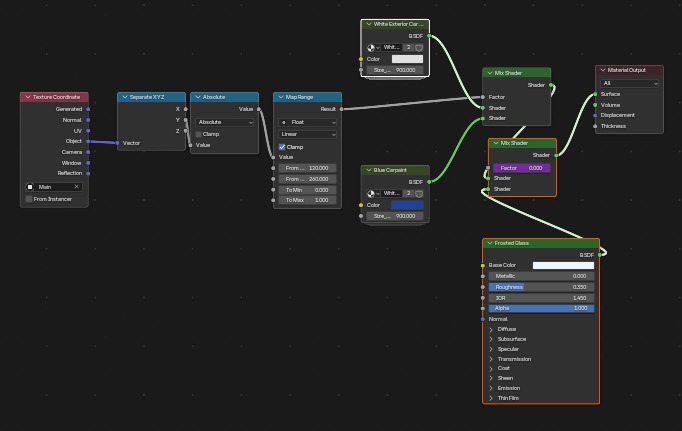Image resolution: width=682 pixels, height=431 pixels.
Task: Click the IOR field in Frosted Glass
Action: (541, 298)
